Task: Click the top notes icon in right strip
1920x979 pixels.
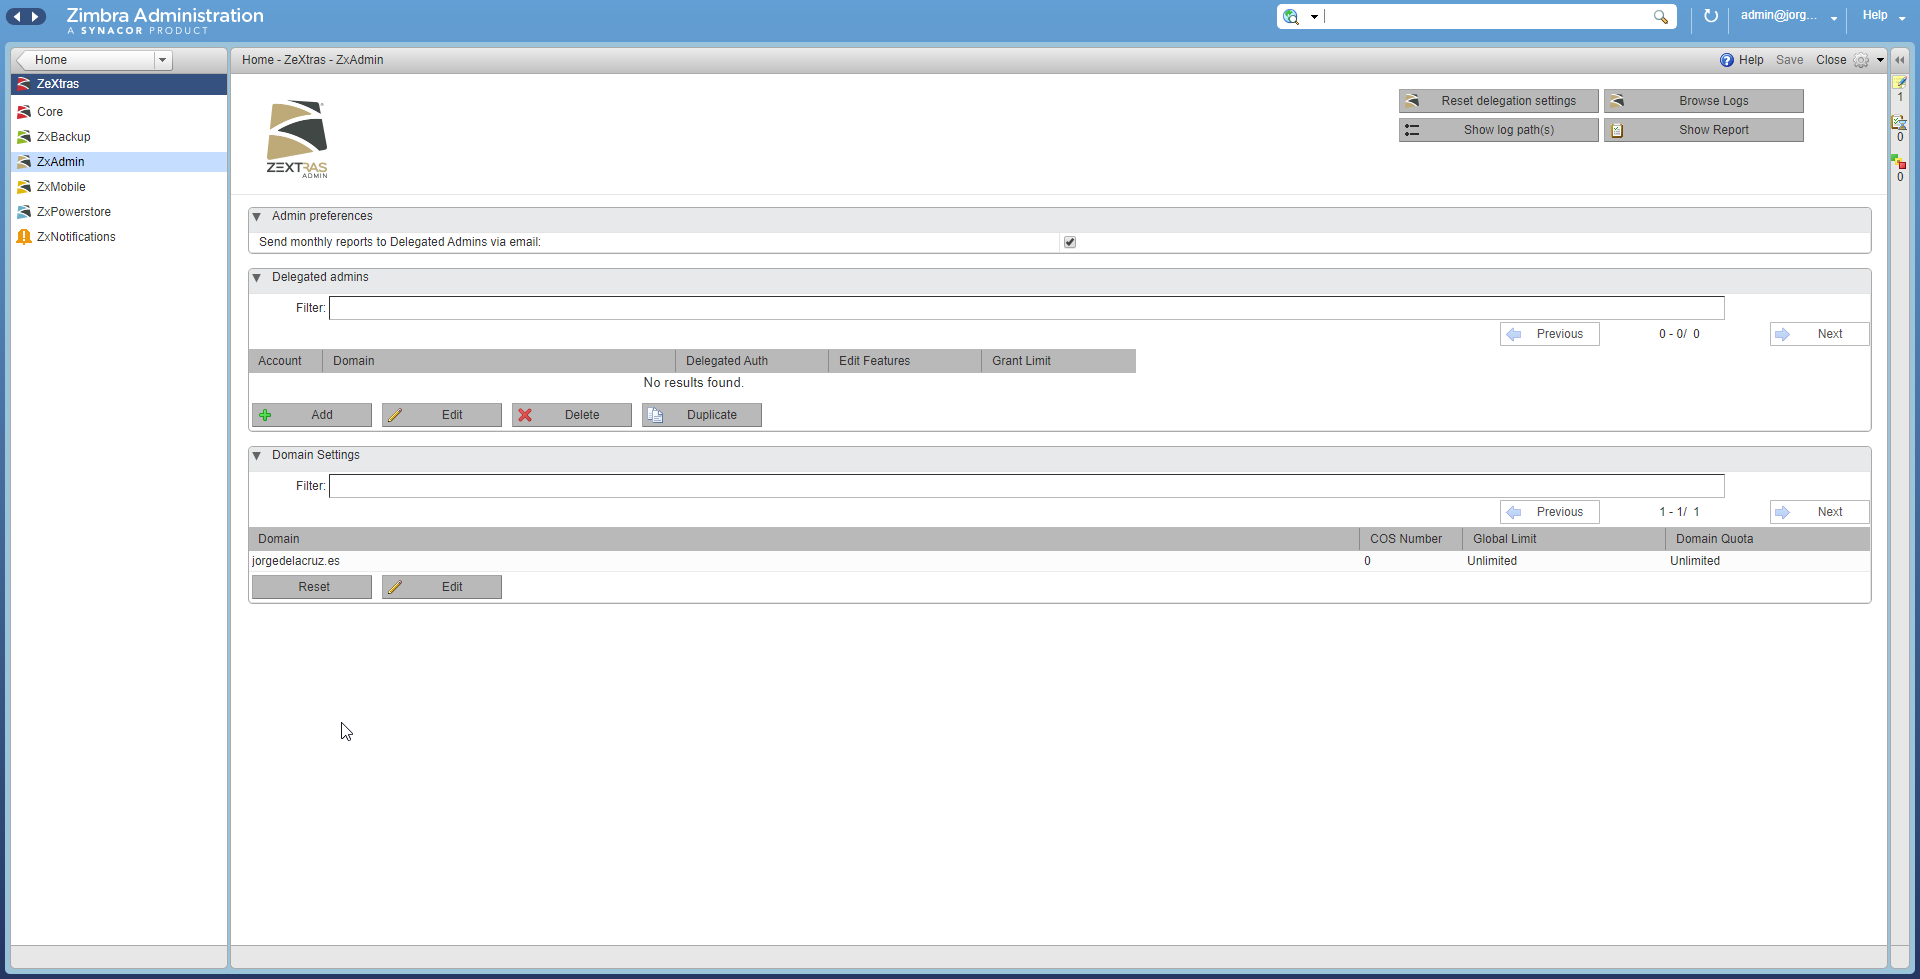Action: tap(1900, 82)
